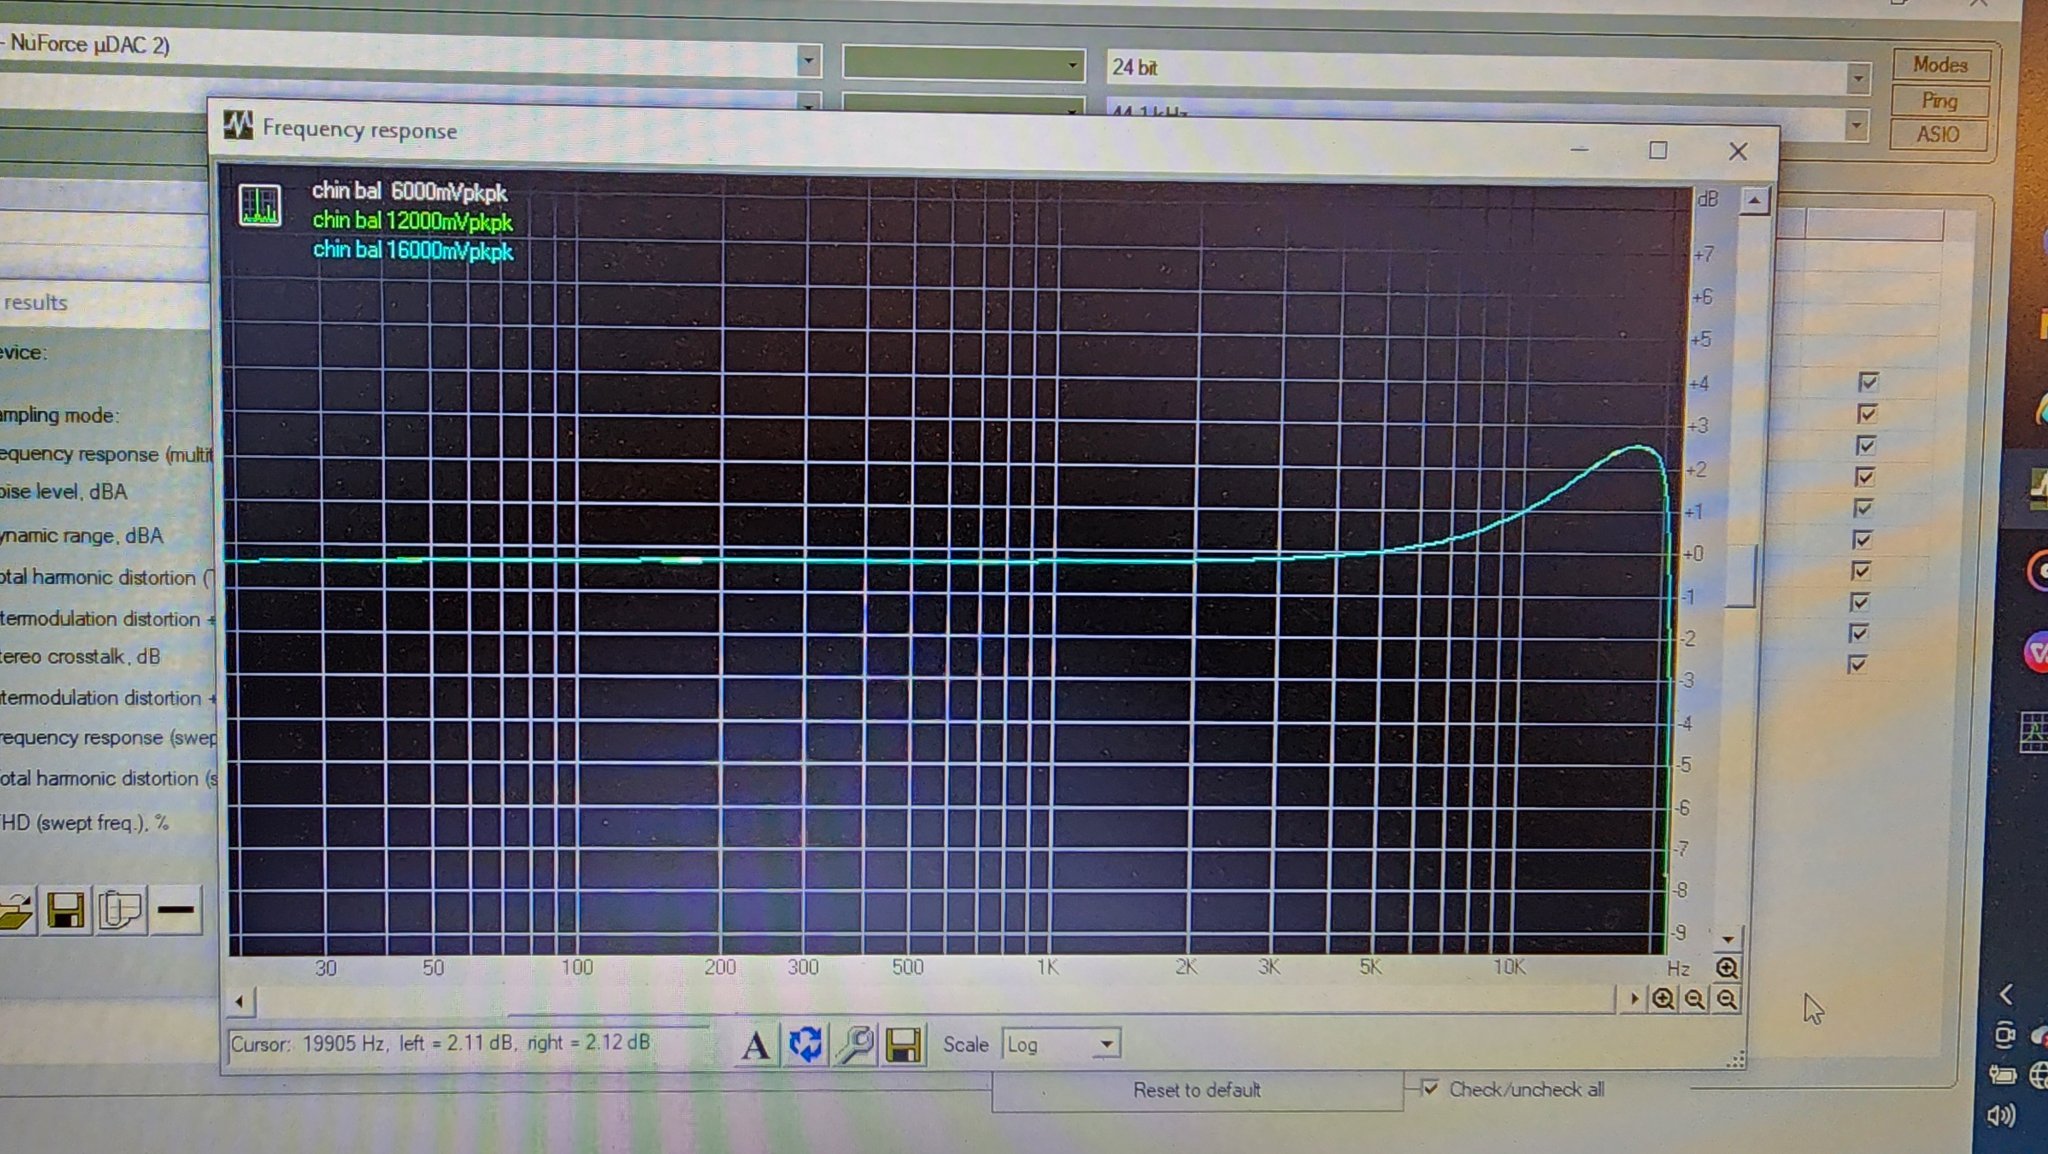
Task: Click the 1K label on frequency axis
Action: pyautogui.click(x=1047, y=967)
